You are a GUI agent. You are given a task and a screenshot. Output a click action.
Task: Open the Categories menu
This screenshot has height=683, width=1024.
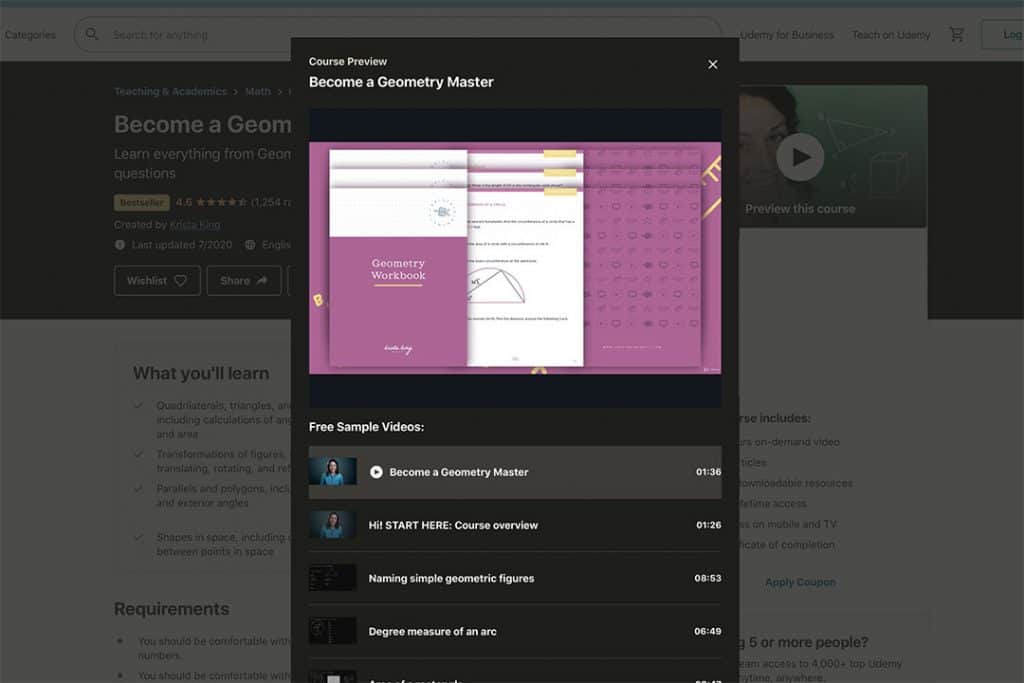click(x=30, y=34)
